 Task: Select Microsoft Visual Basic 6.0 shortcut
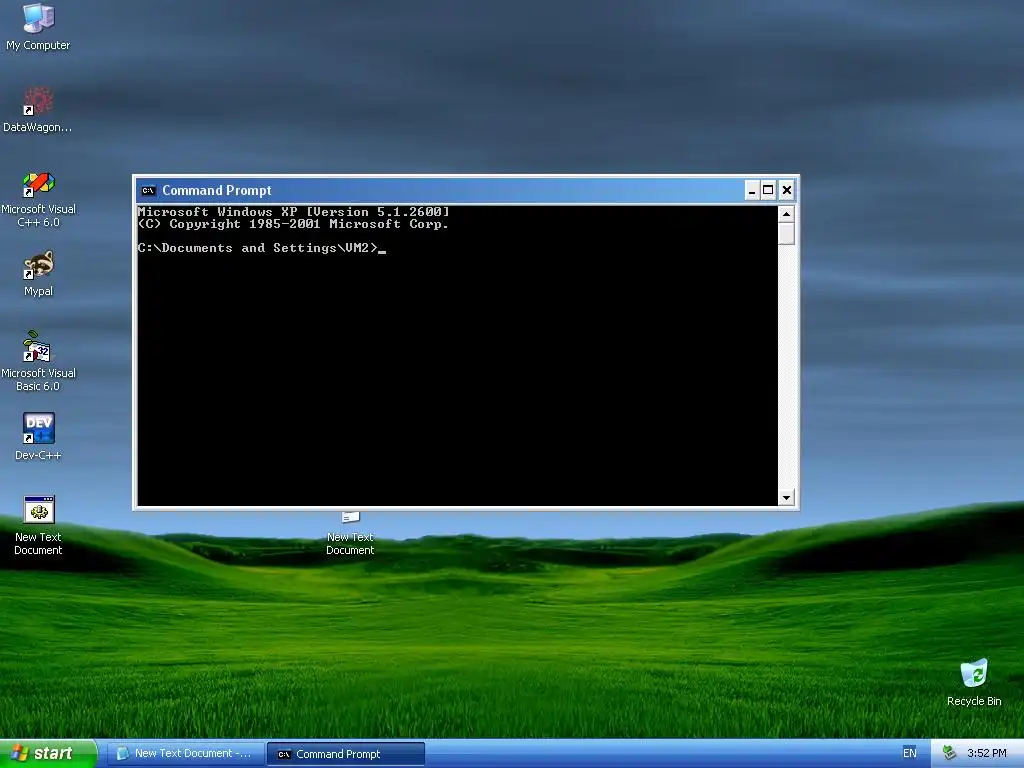(38, 362)
